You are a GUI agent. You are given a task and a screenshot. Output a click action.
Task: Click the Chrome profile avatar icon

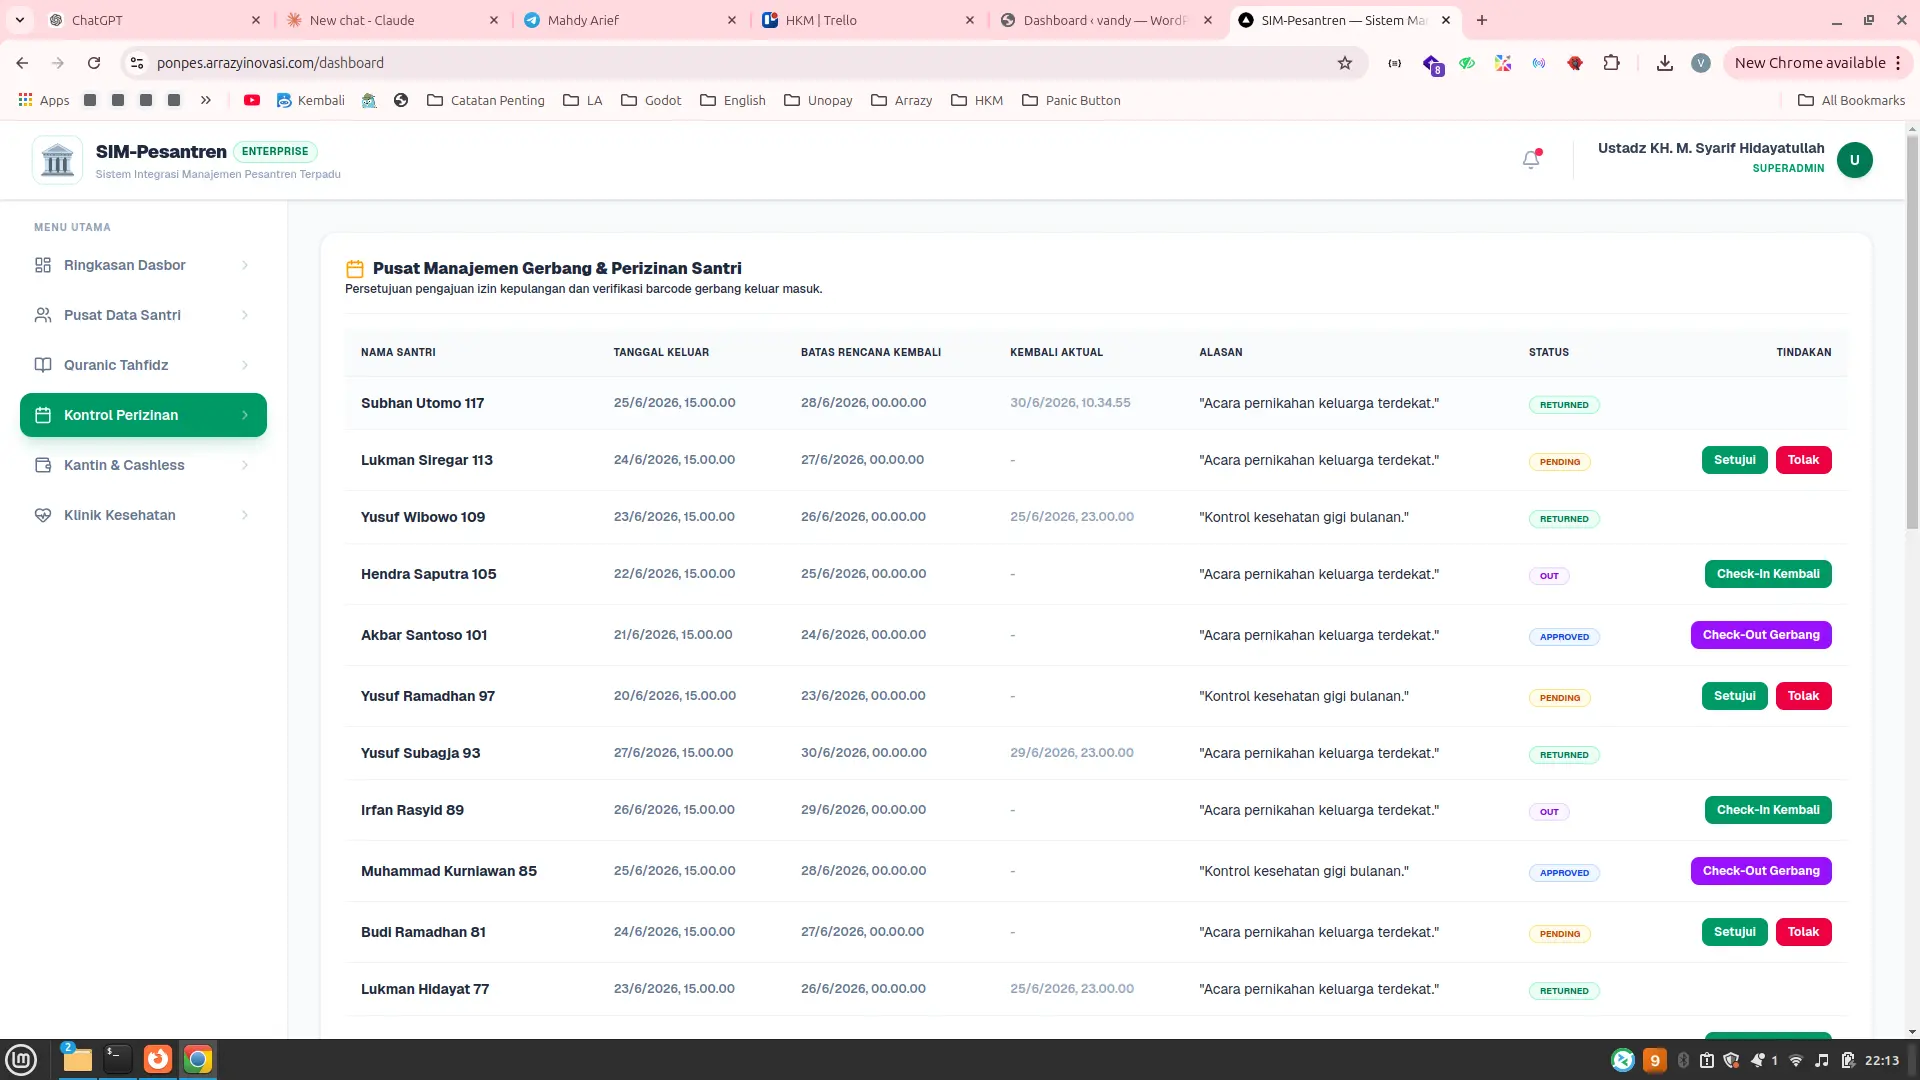(x=1700, y=63)
